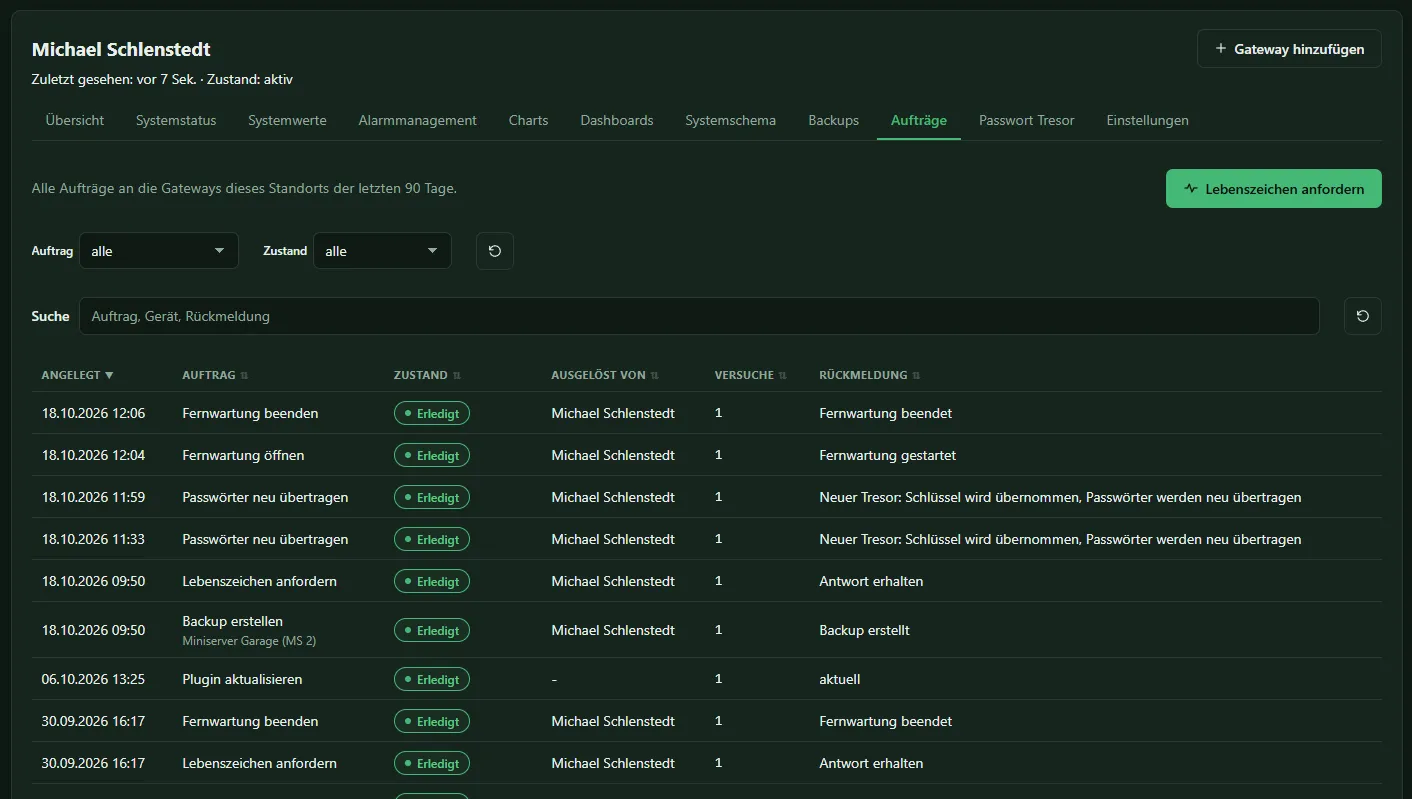Viewport: 1412px width, 799px height.
Task: Open the Backups tab
Action: tap(834, 120)
